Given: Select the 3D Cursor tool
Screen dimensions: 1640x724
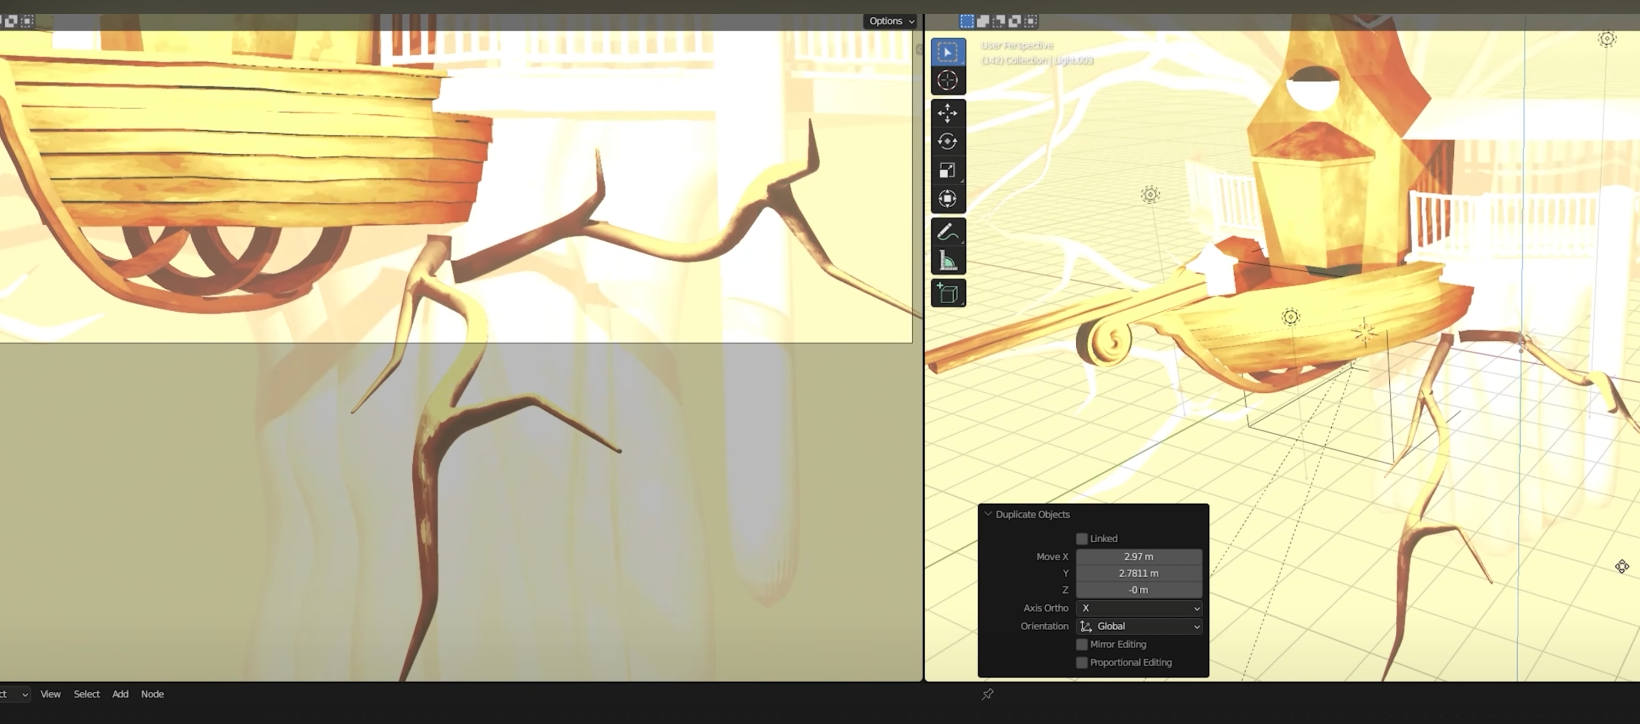Looking at the screenshot, I should tap(947, 81).
